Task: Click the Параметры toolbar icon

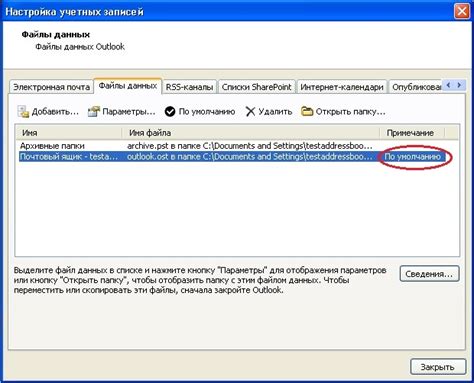Action: tap(94, 112)
